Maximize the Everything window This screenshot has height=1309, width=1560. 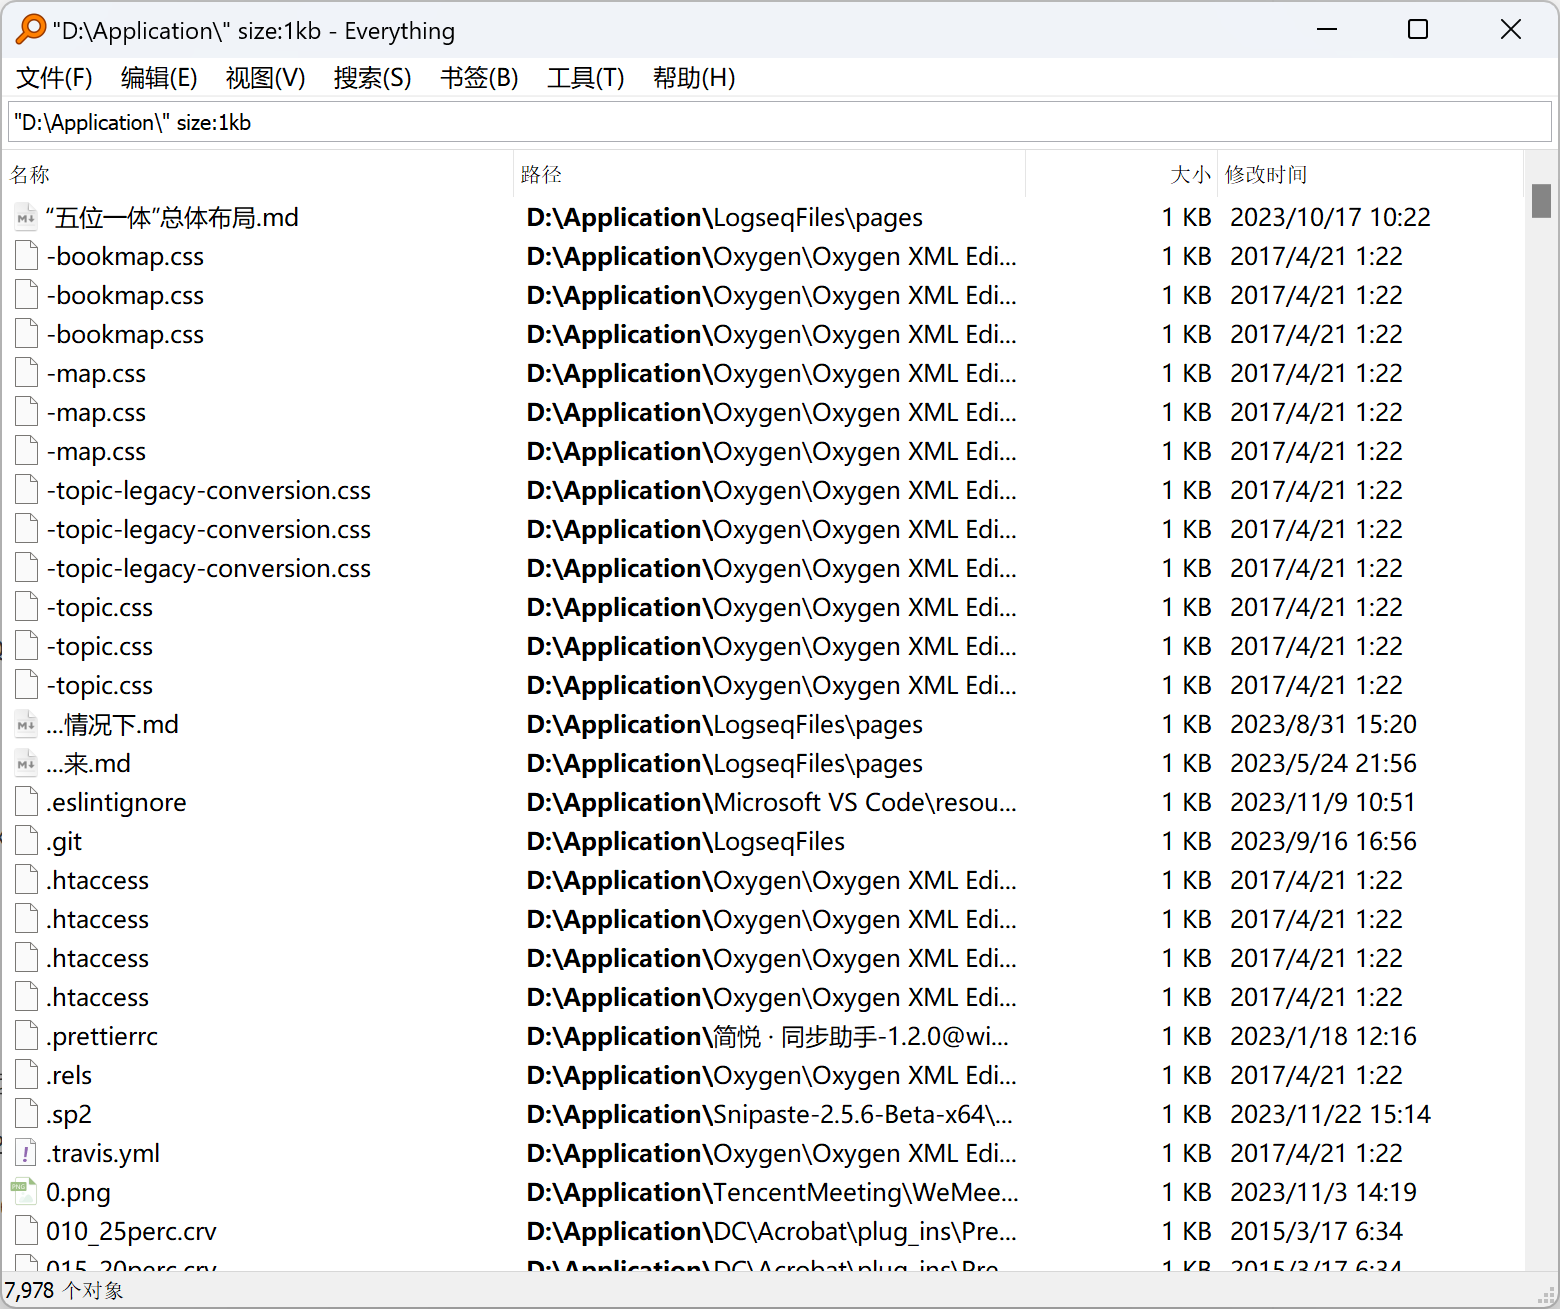click(1418, 30)
